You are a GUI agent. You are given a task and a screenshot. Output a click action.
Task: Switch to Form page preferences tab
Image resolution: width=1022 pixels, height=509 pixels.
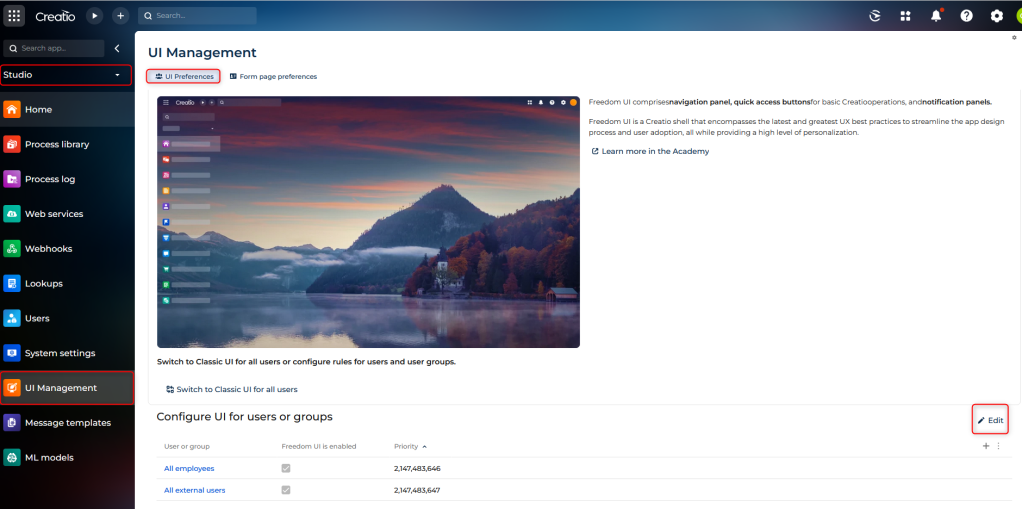[x=273, y=76]
